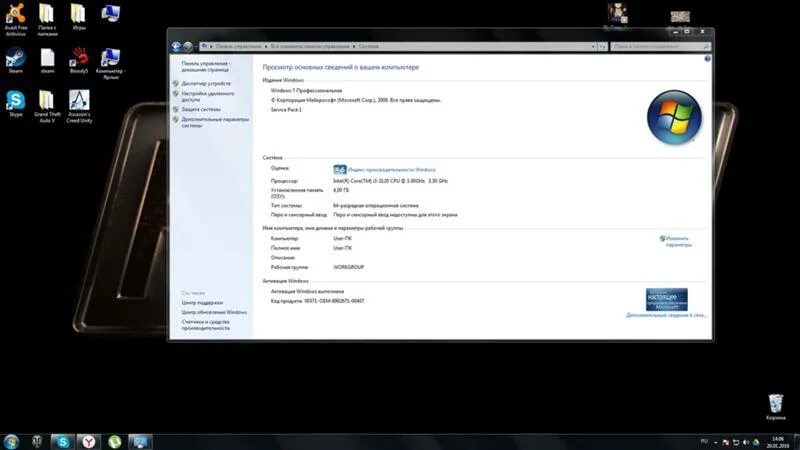
Task: Select the Grand Theft Auto V folder
Action: (x=47, y=106)
